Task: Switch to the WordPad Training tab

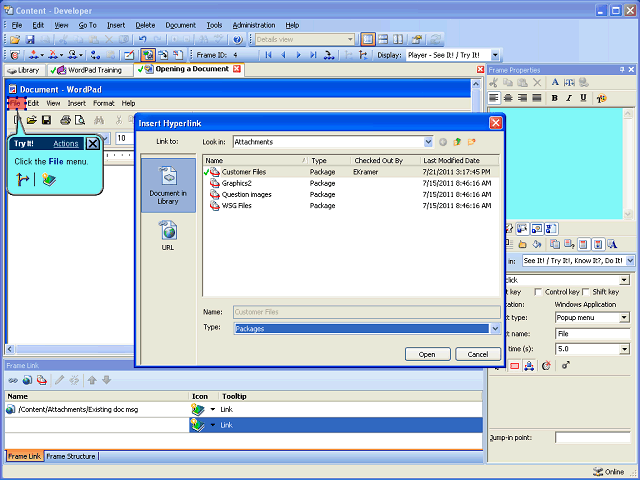Action: coord(90,70)
